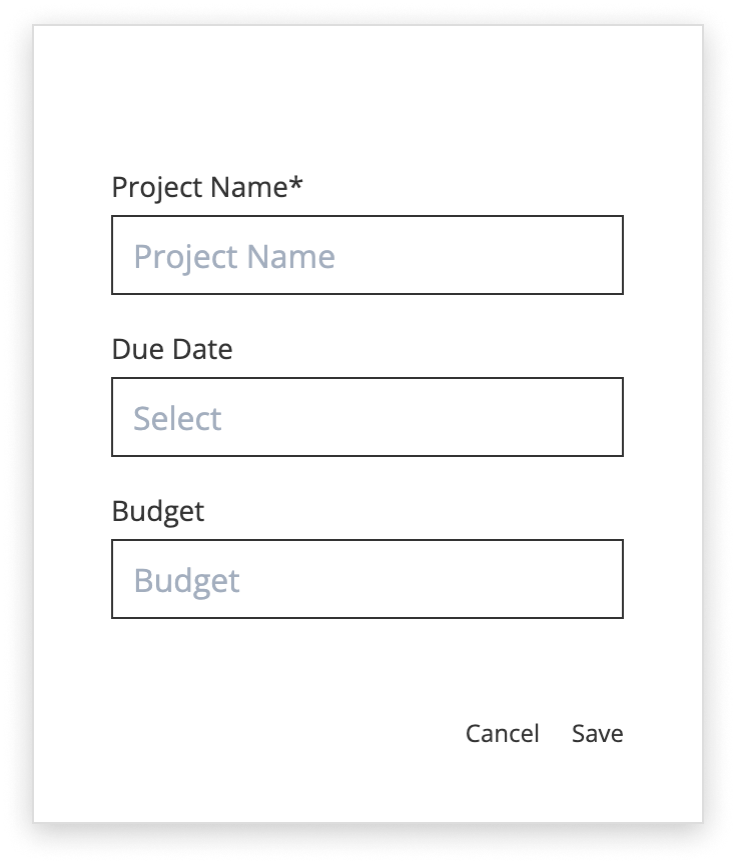Click the Save action in the footer
This screenshot has height=864, width=736.
click(x=598, y=732)
